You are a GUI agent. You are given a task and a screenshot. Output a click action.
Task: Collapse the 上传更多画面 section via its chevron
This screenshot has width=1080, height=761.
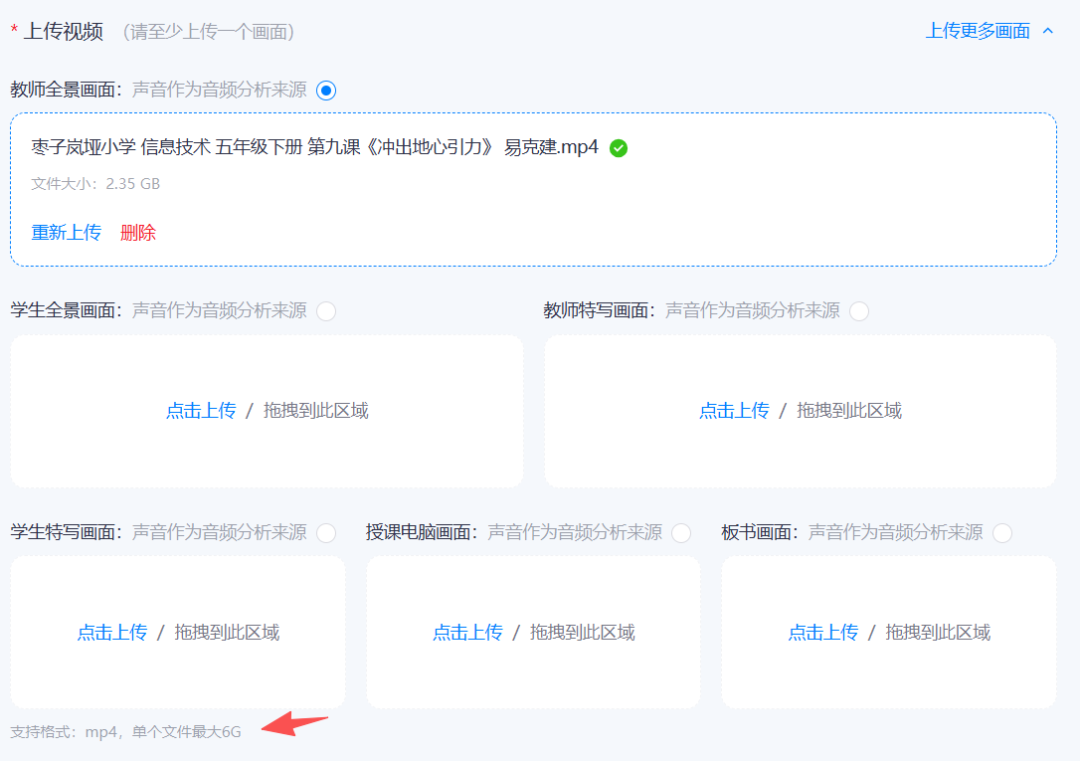1048,31
